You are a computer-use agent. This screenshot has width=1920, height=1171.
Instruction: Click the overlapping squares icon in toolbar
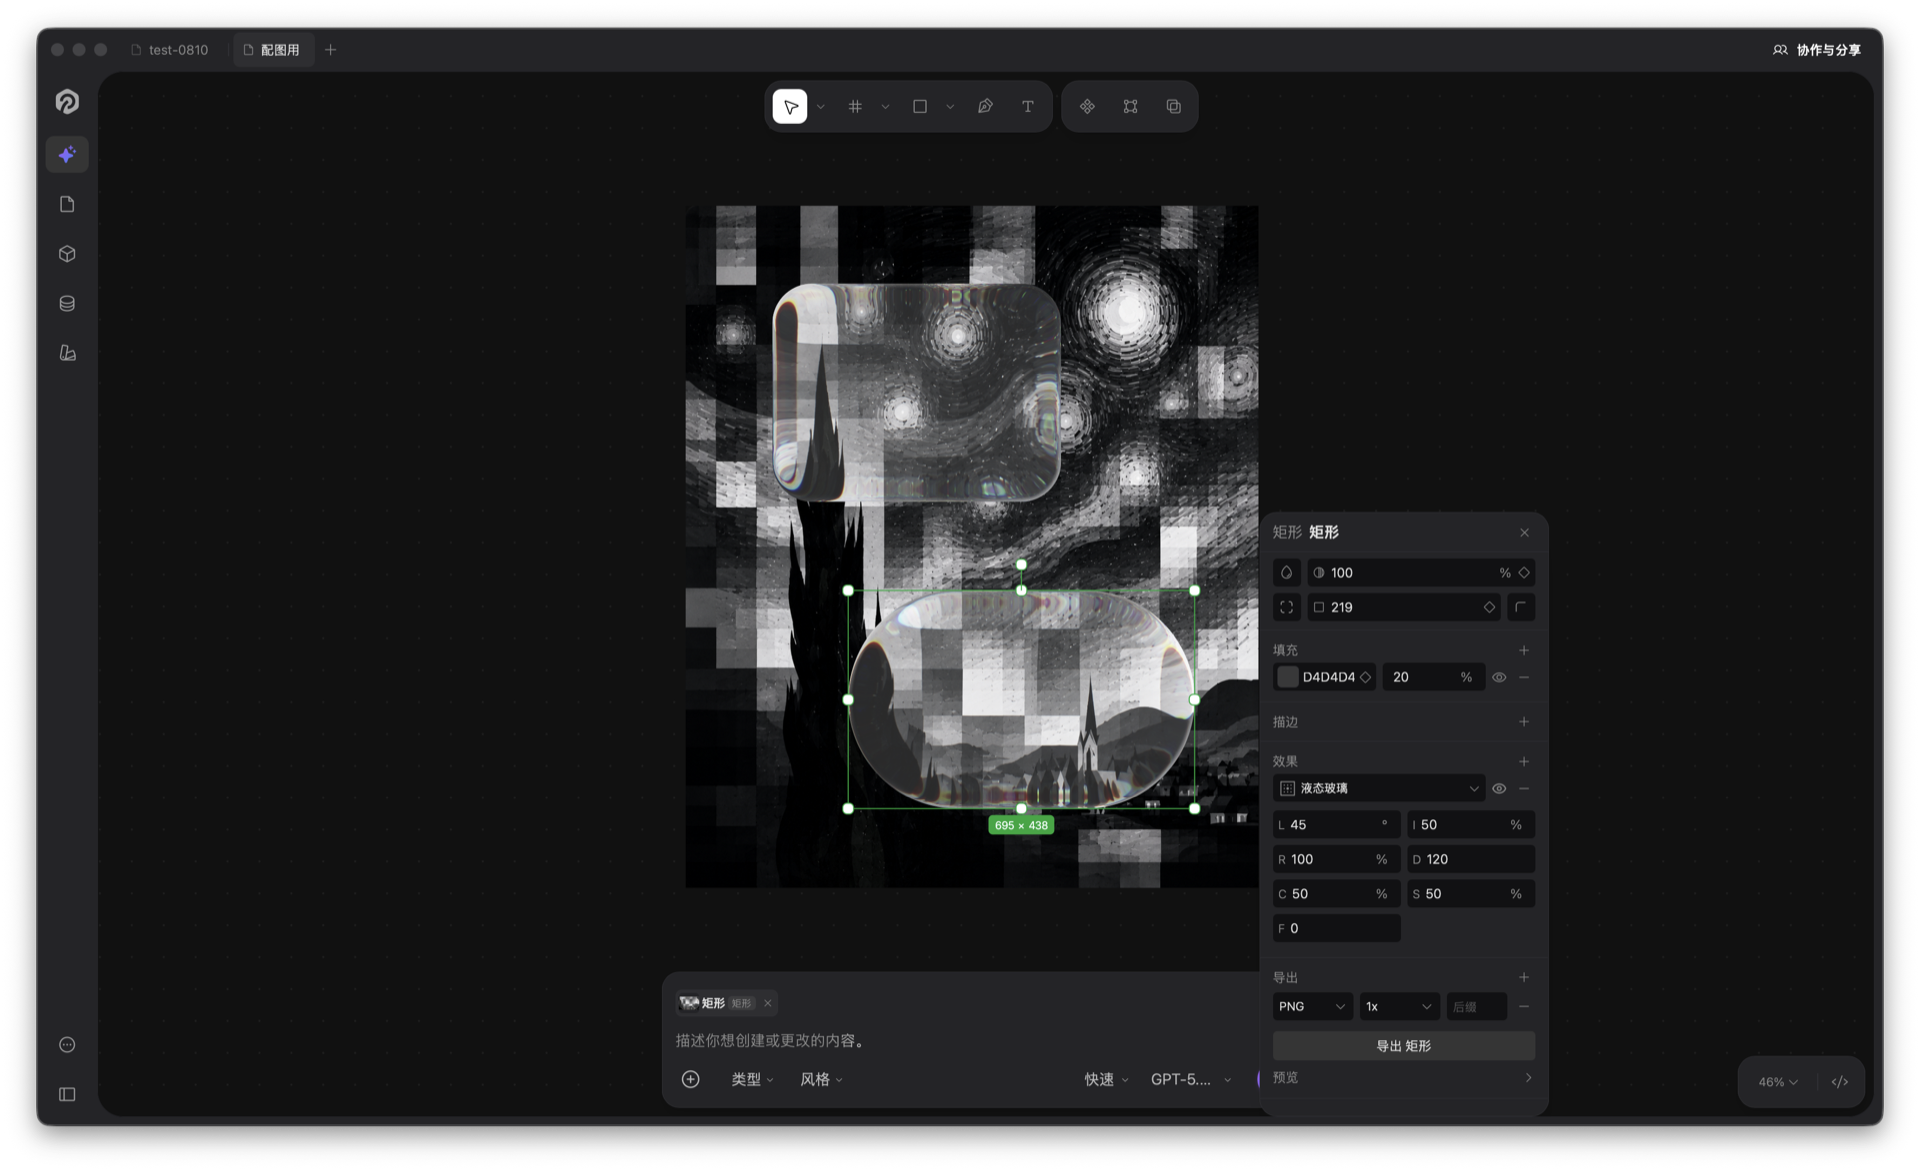(1174, 106)
